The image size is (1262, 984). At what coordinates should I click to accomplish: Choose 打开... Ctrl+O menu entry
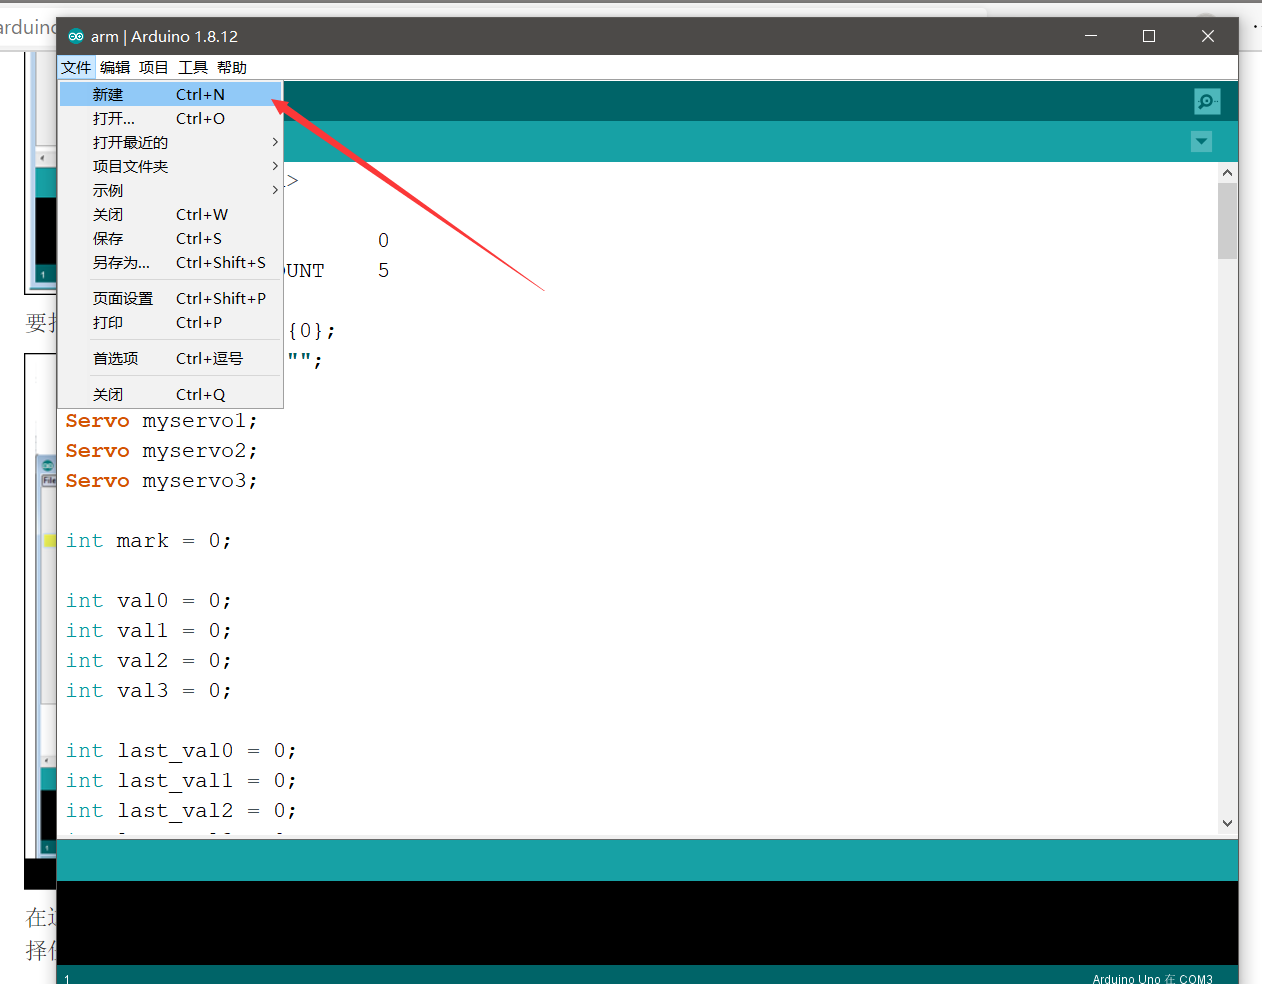pyautogui.click(x=171, y=118)
